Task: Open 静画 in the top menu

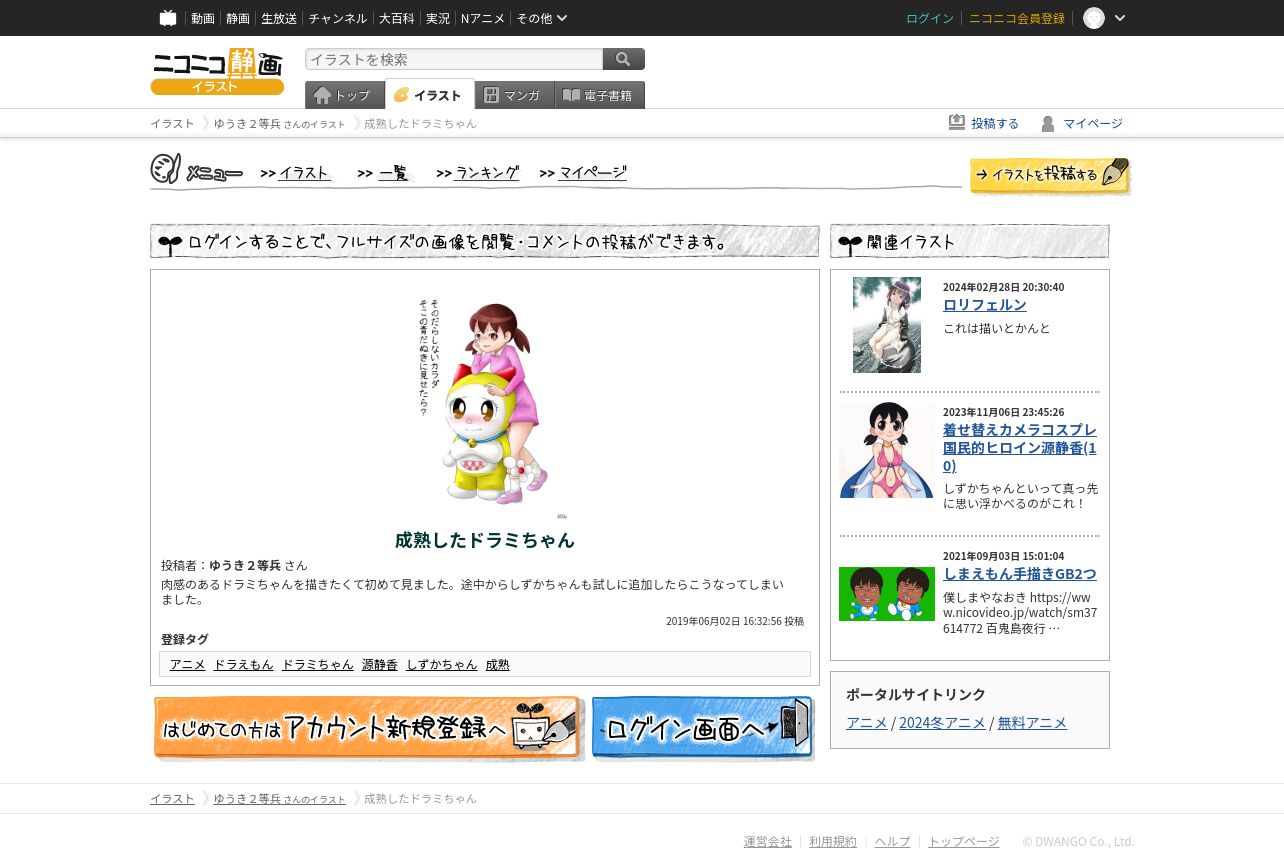Action: (238, 18)
